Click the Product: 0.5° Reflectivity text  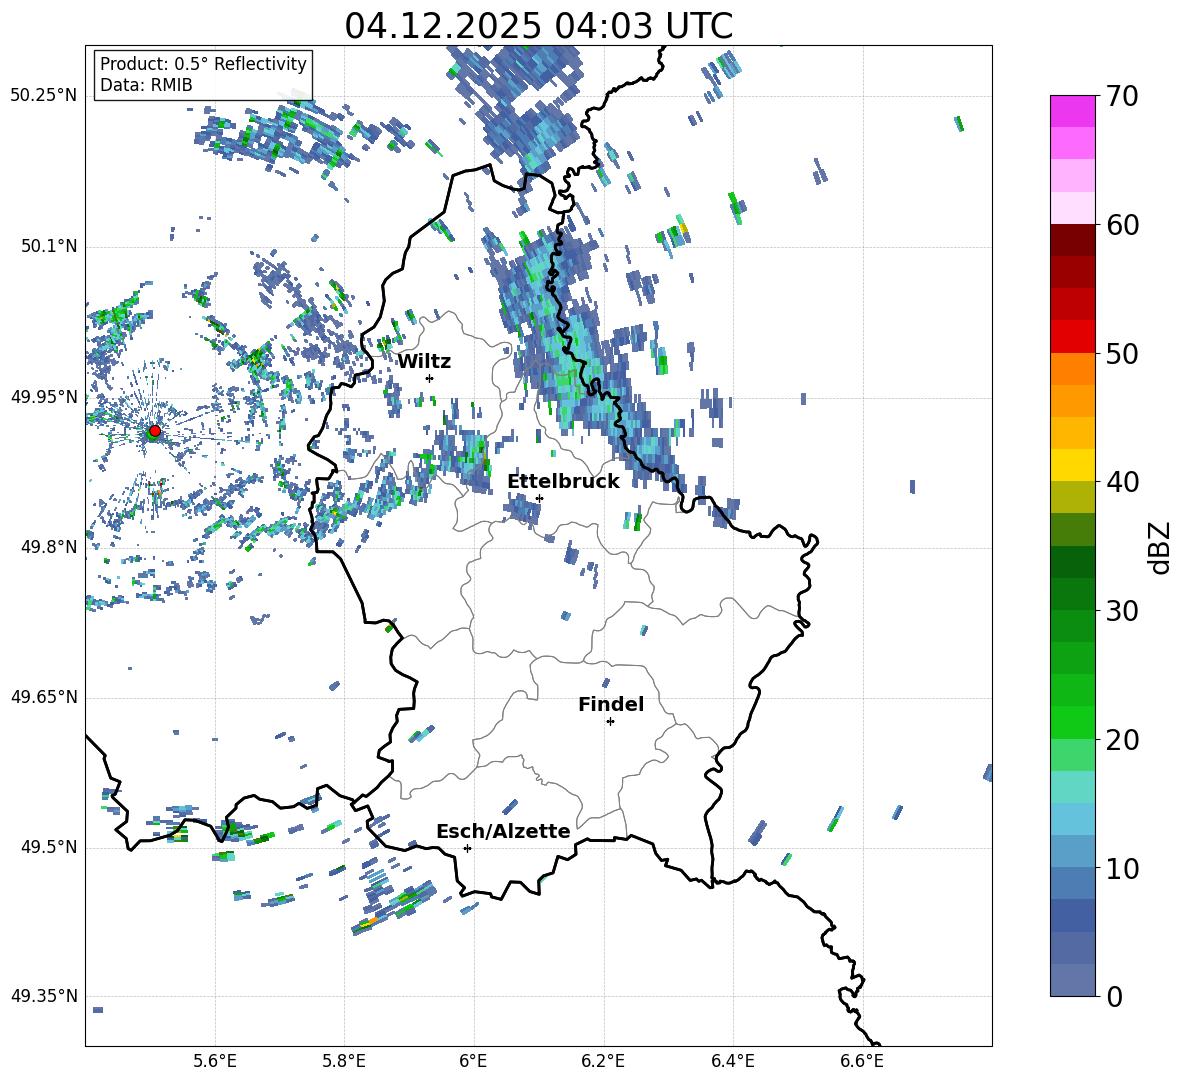(203, 63)
